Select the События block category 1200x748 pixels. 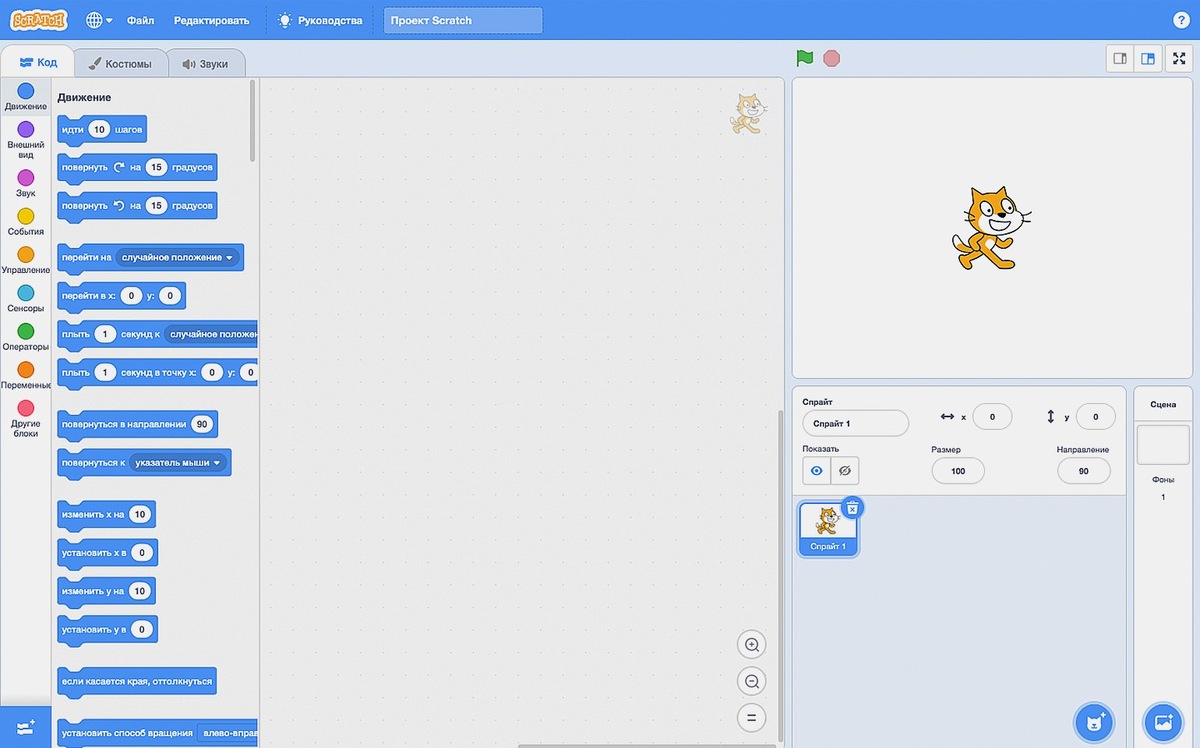click(26, 222)
